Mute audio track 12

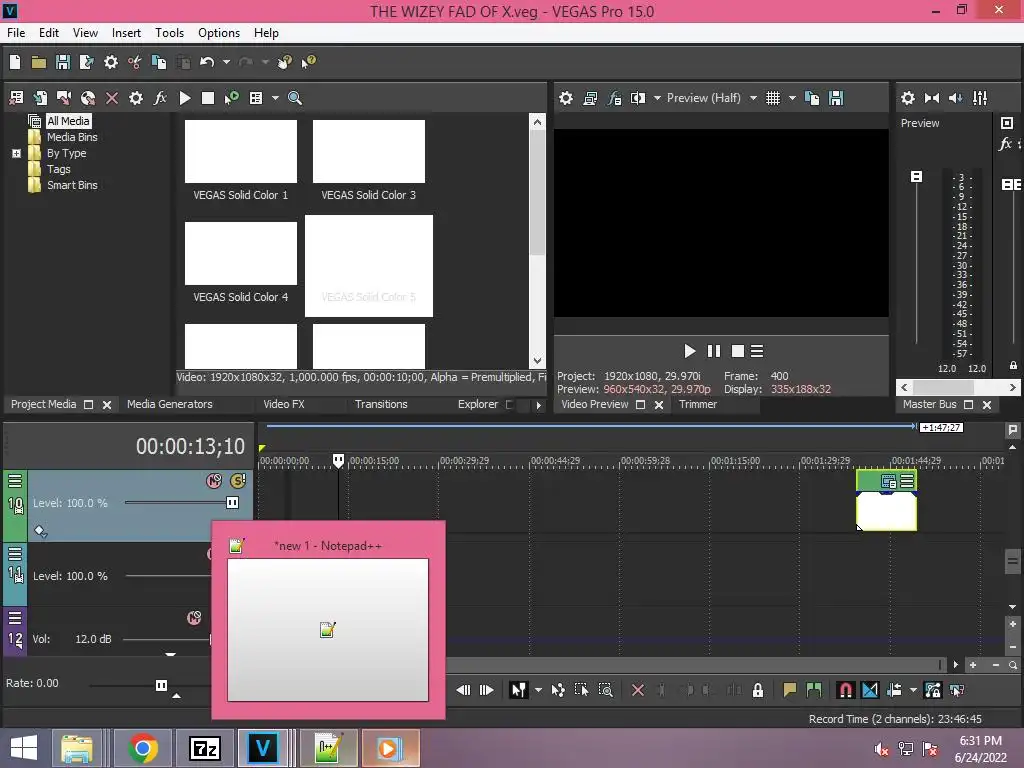[194, 618]
